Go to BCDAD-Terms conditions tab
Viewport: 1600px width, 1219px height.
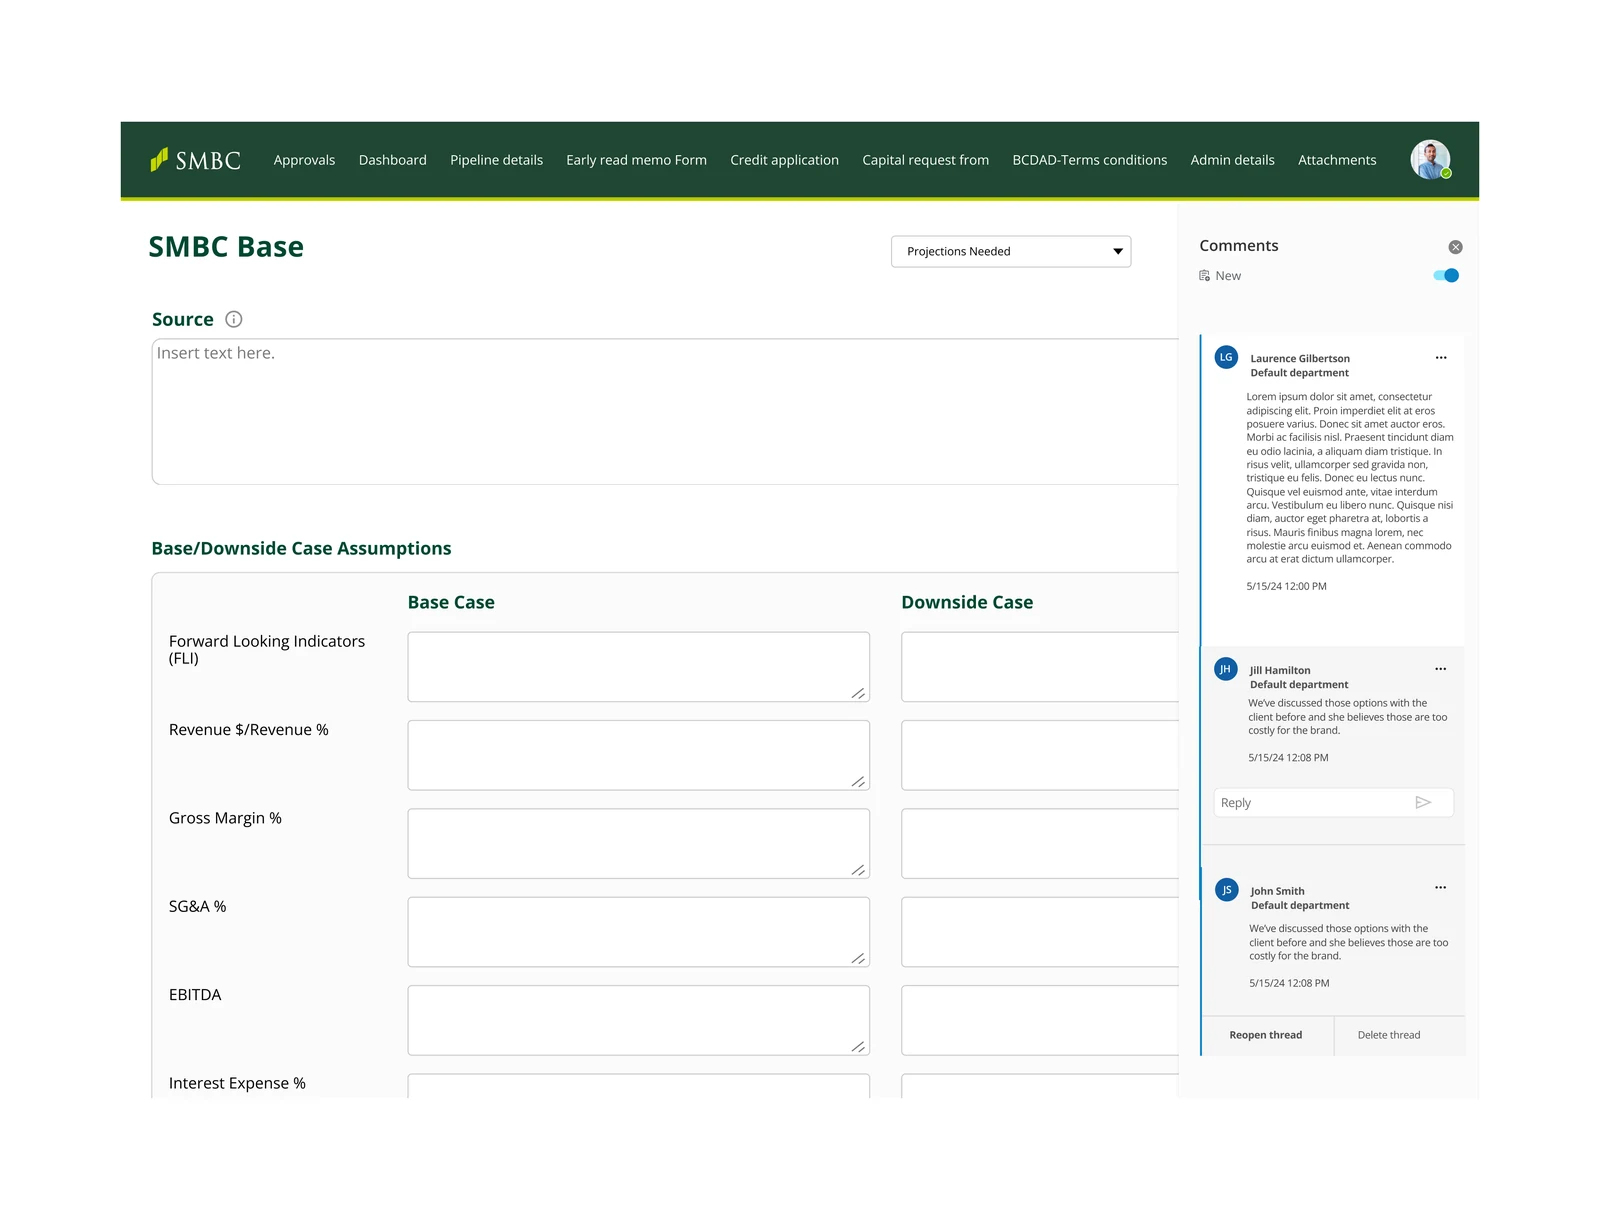(x=1089, y=160)
